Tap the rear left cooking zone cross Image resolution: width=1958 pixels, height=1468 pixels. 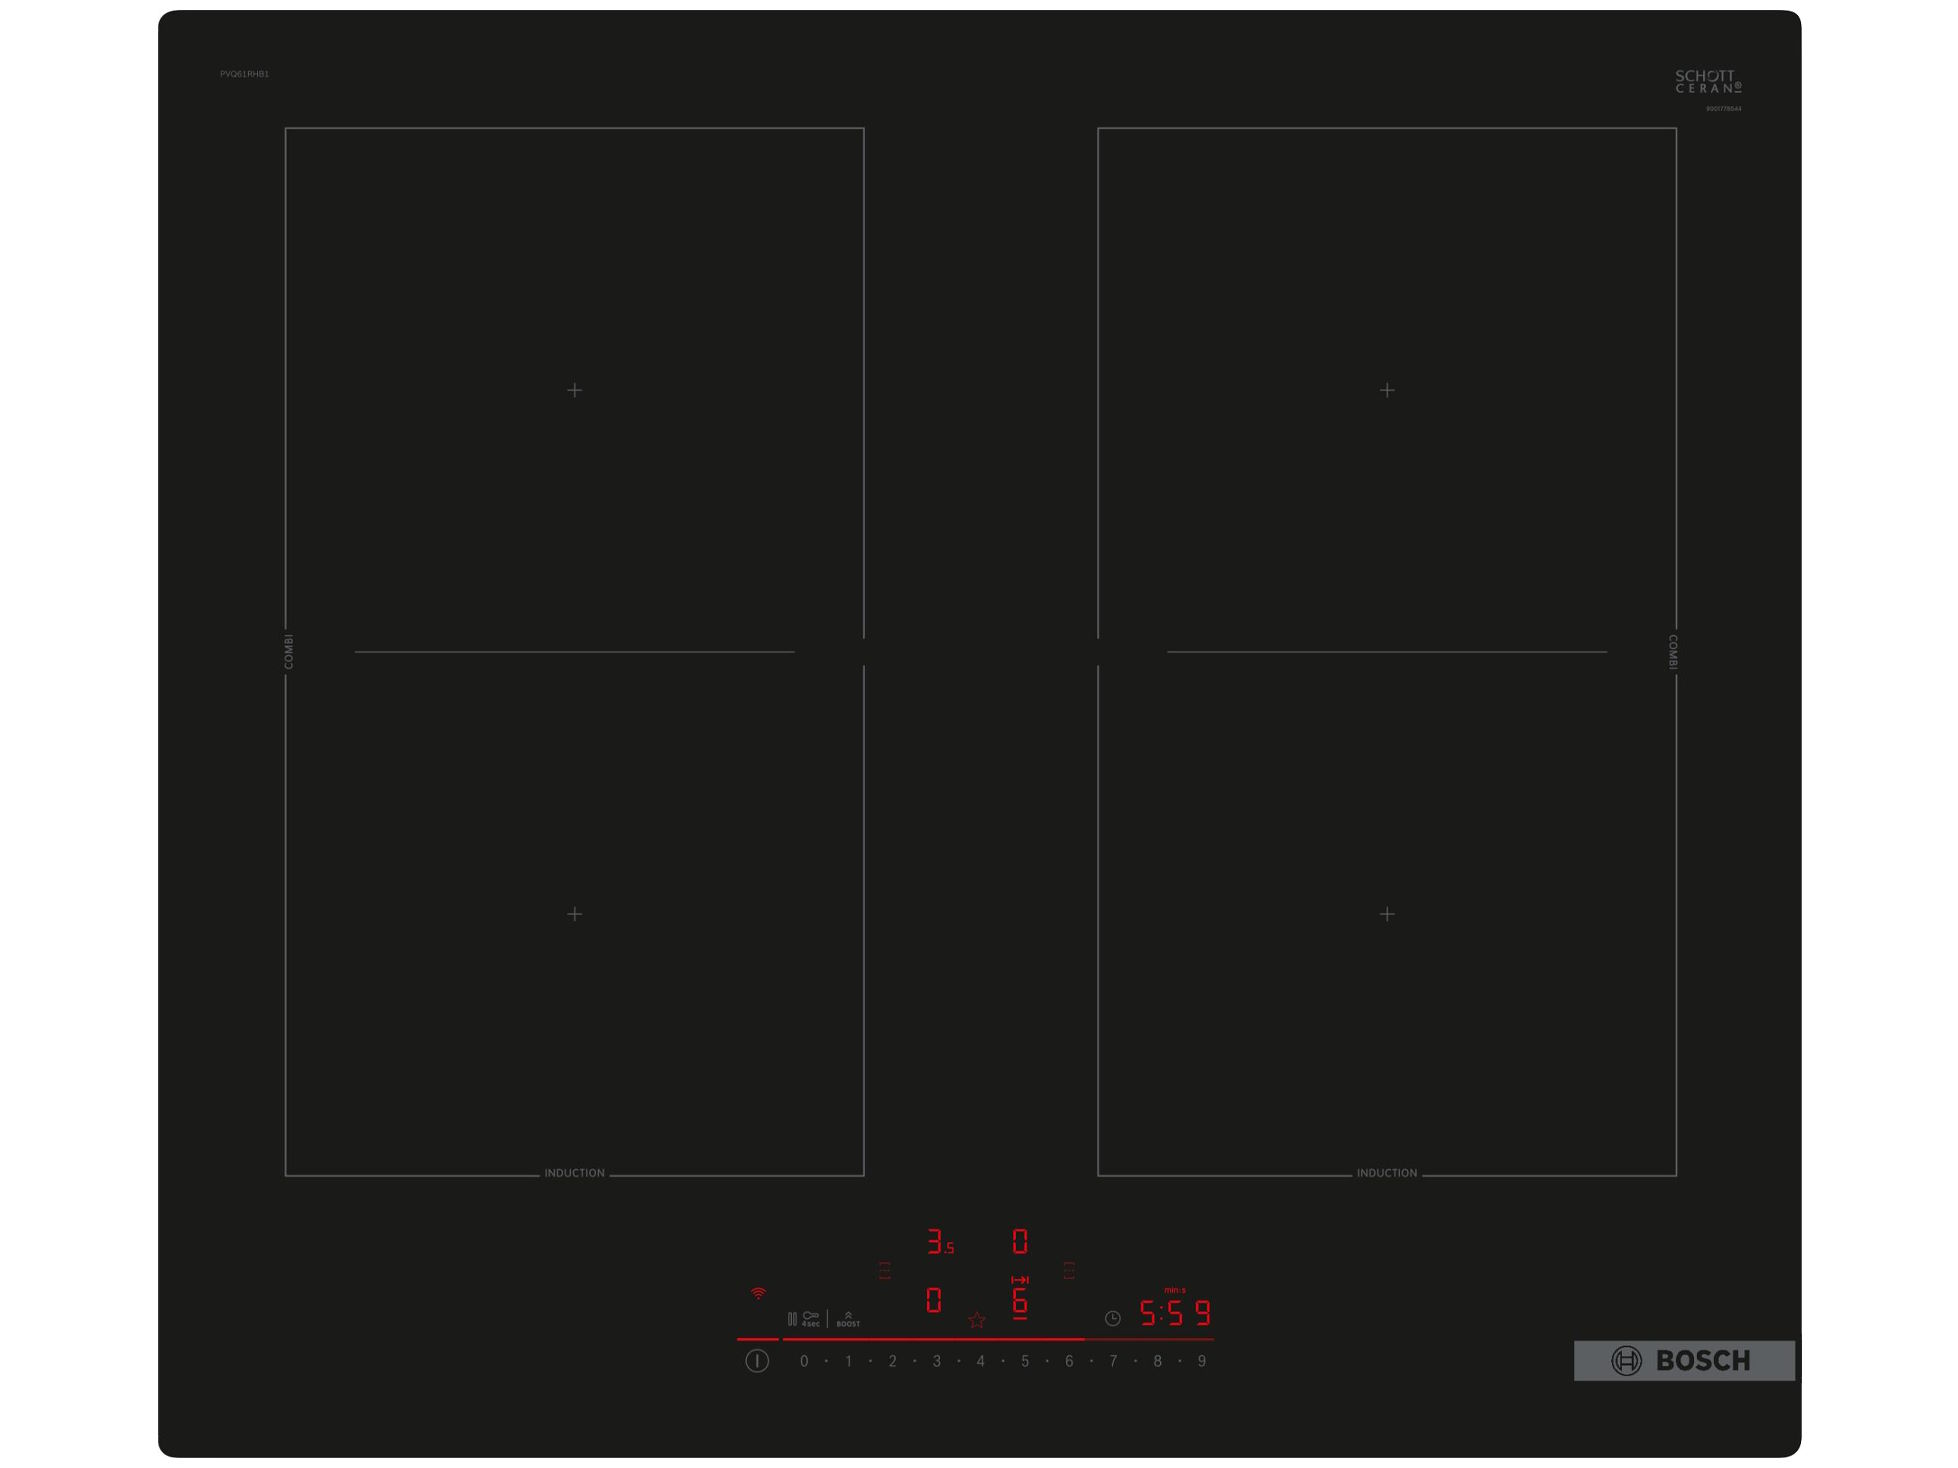point(574,390)
